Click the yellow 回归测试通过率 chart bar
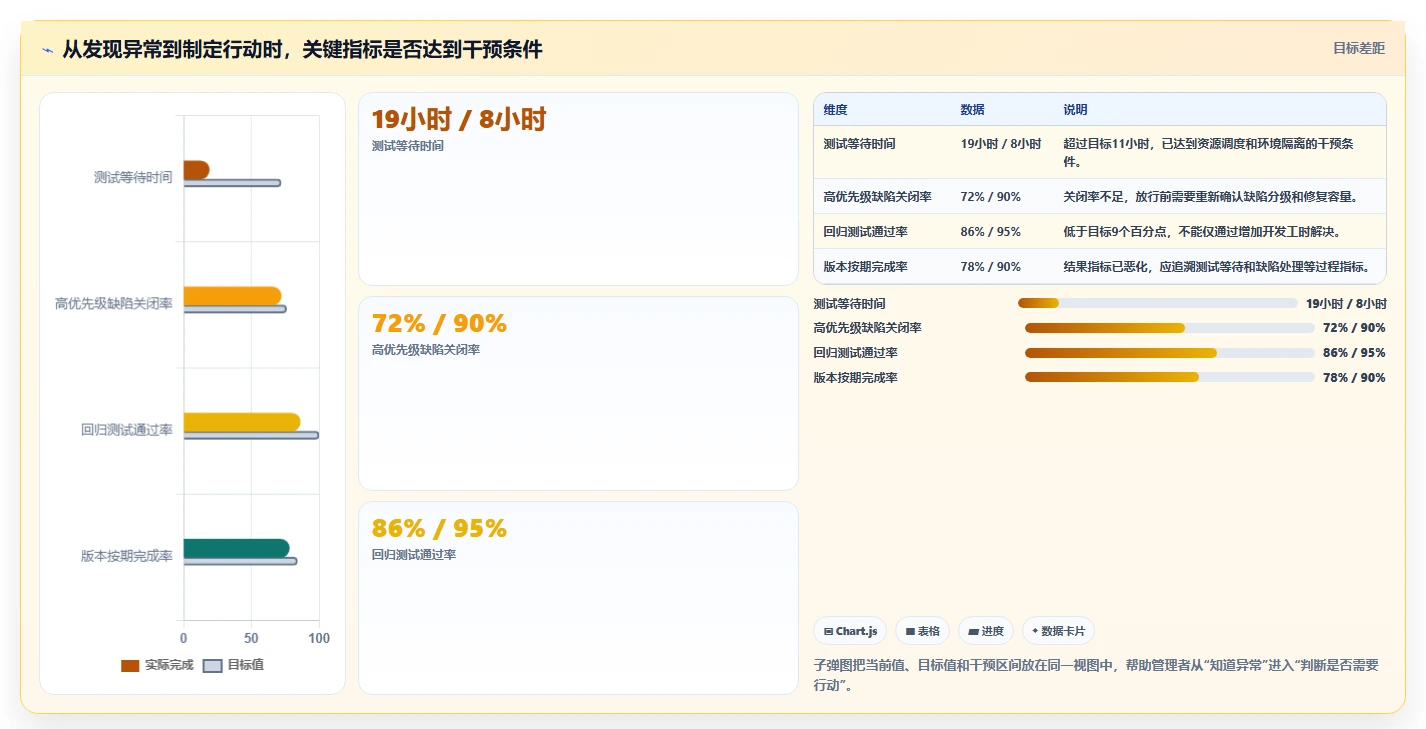The height and width of the screenshot is (729, 1426). click(x=241, y=422)
